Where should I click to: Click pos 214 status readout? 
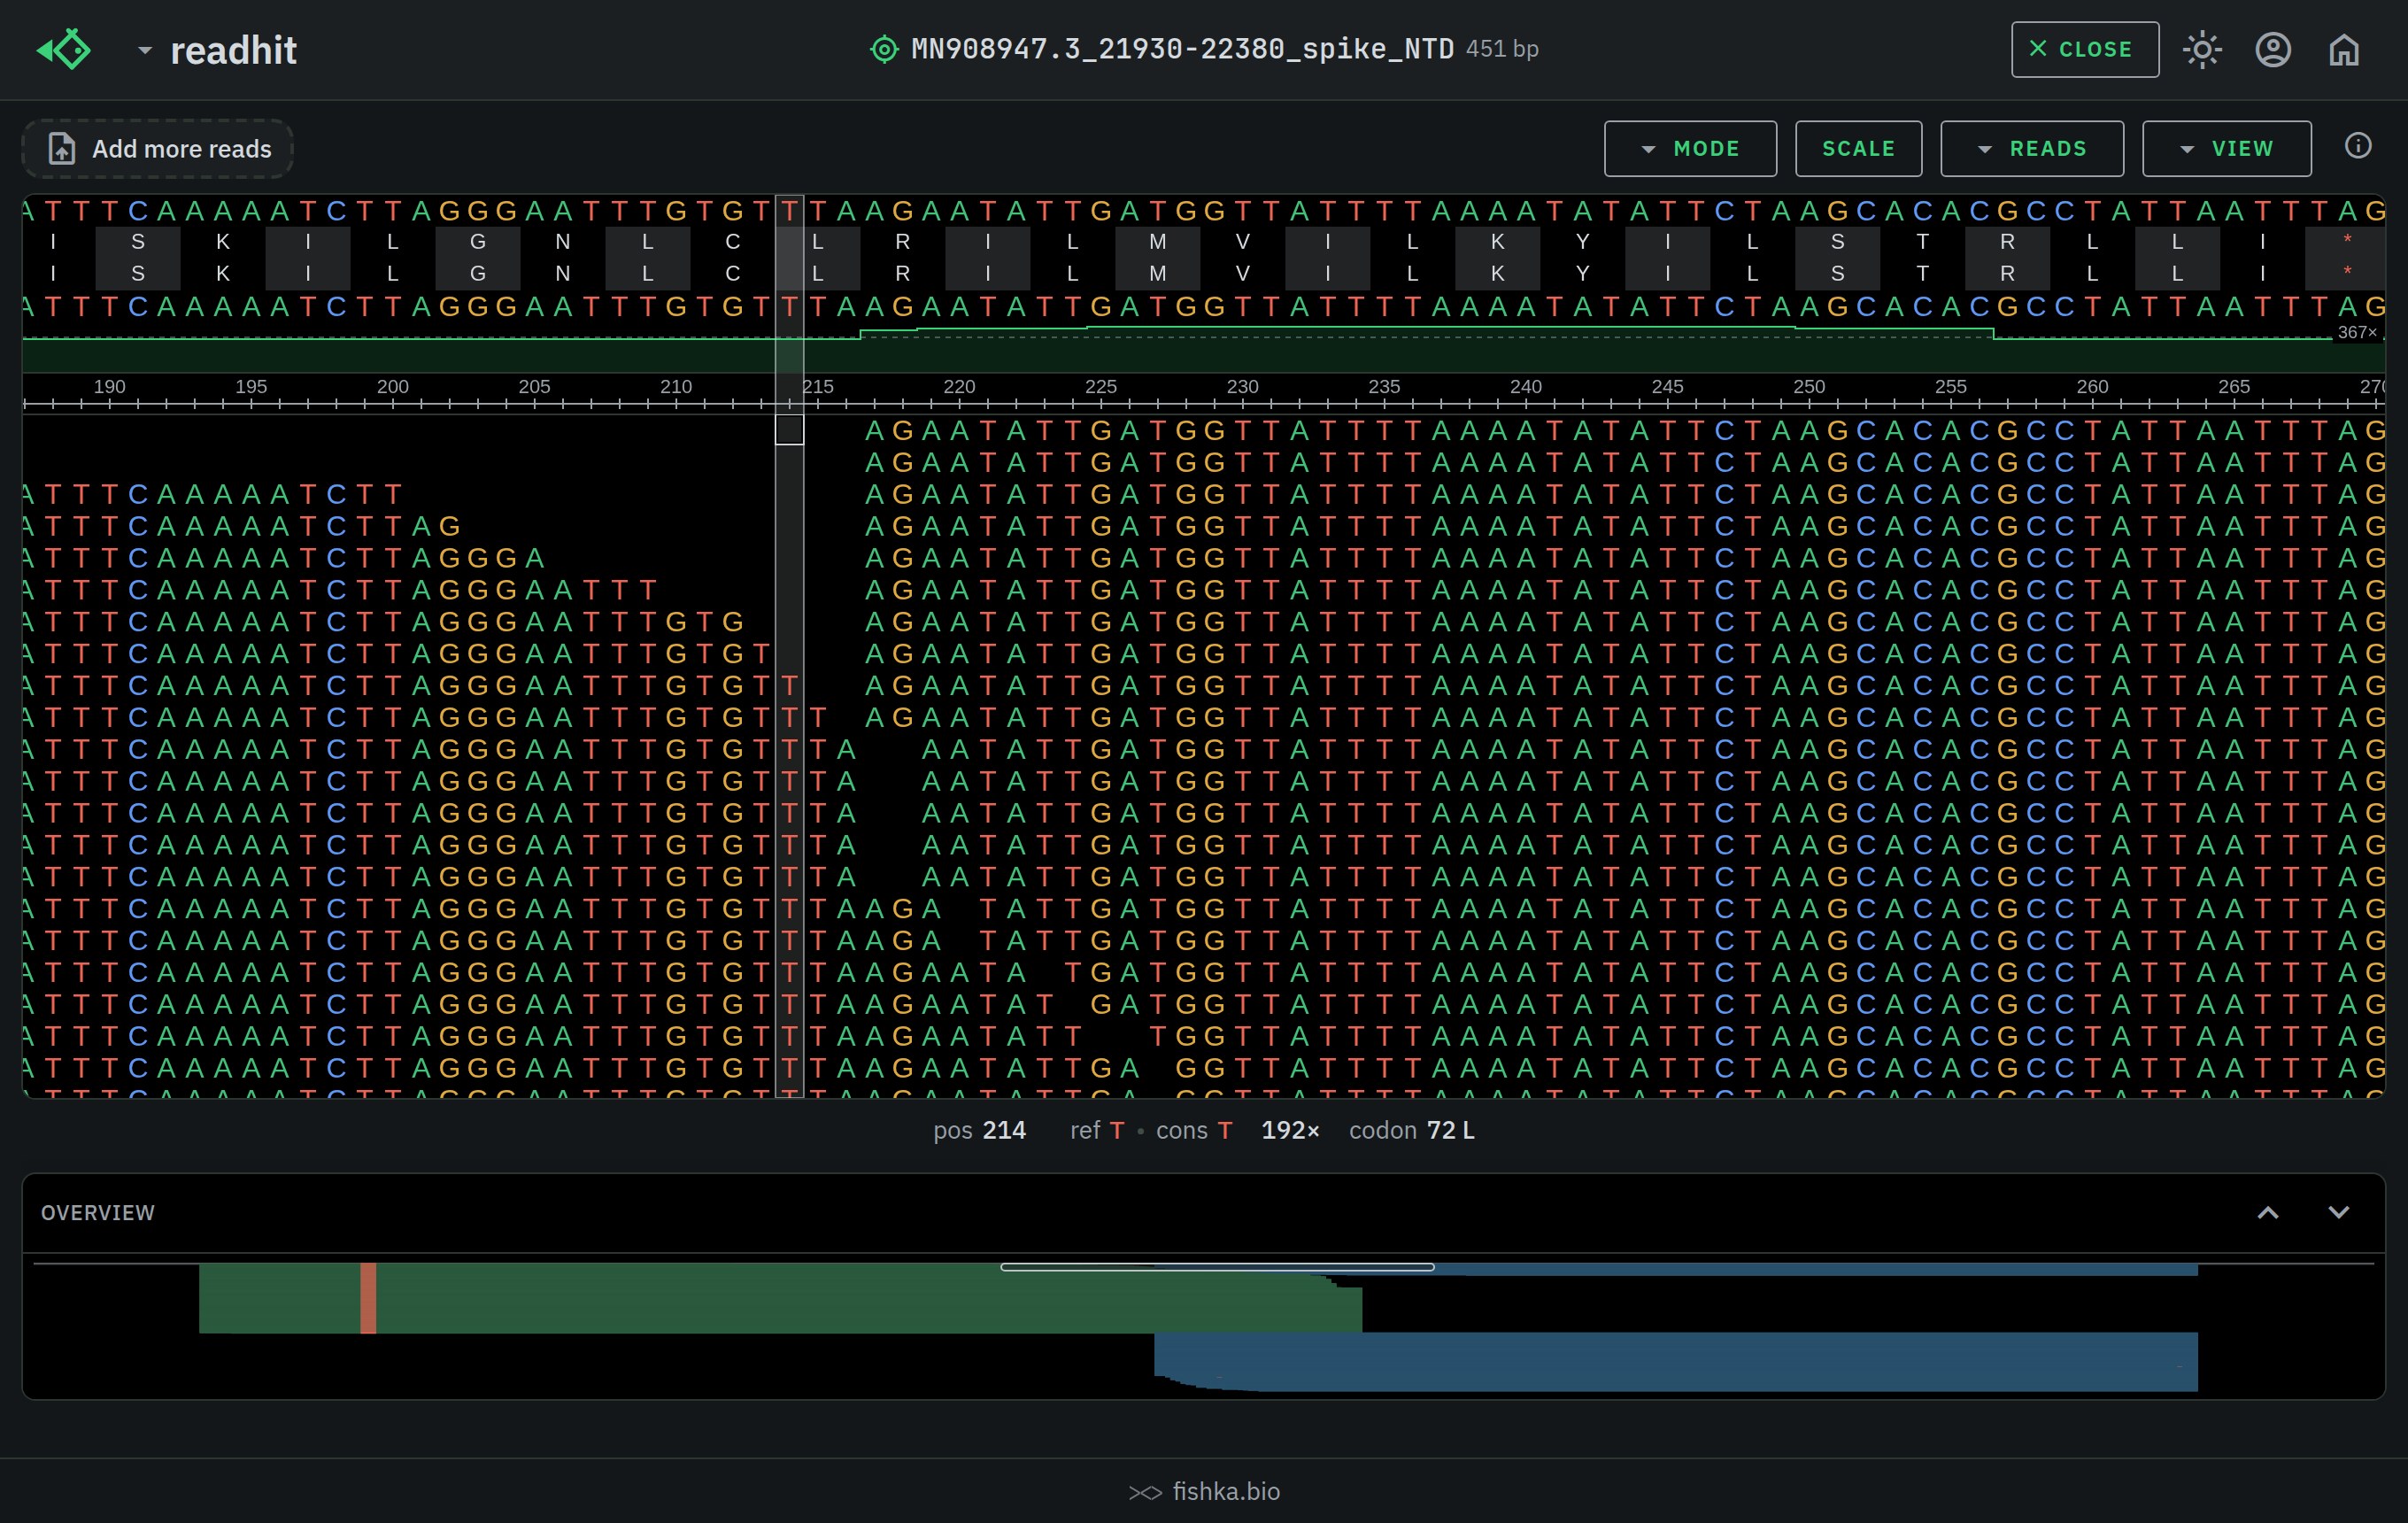tap(979, 1130)
